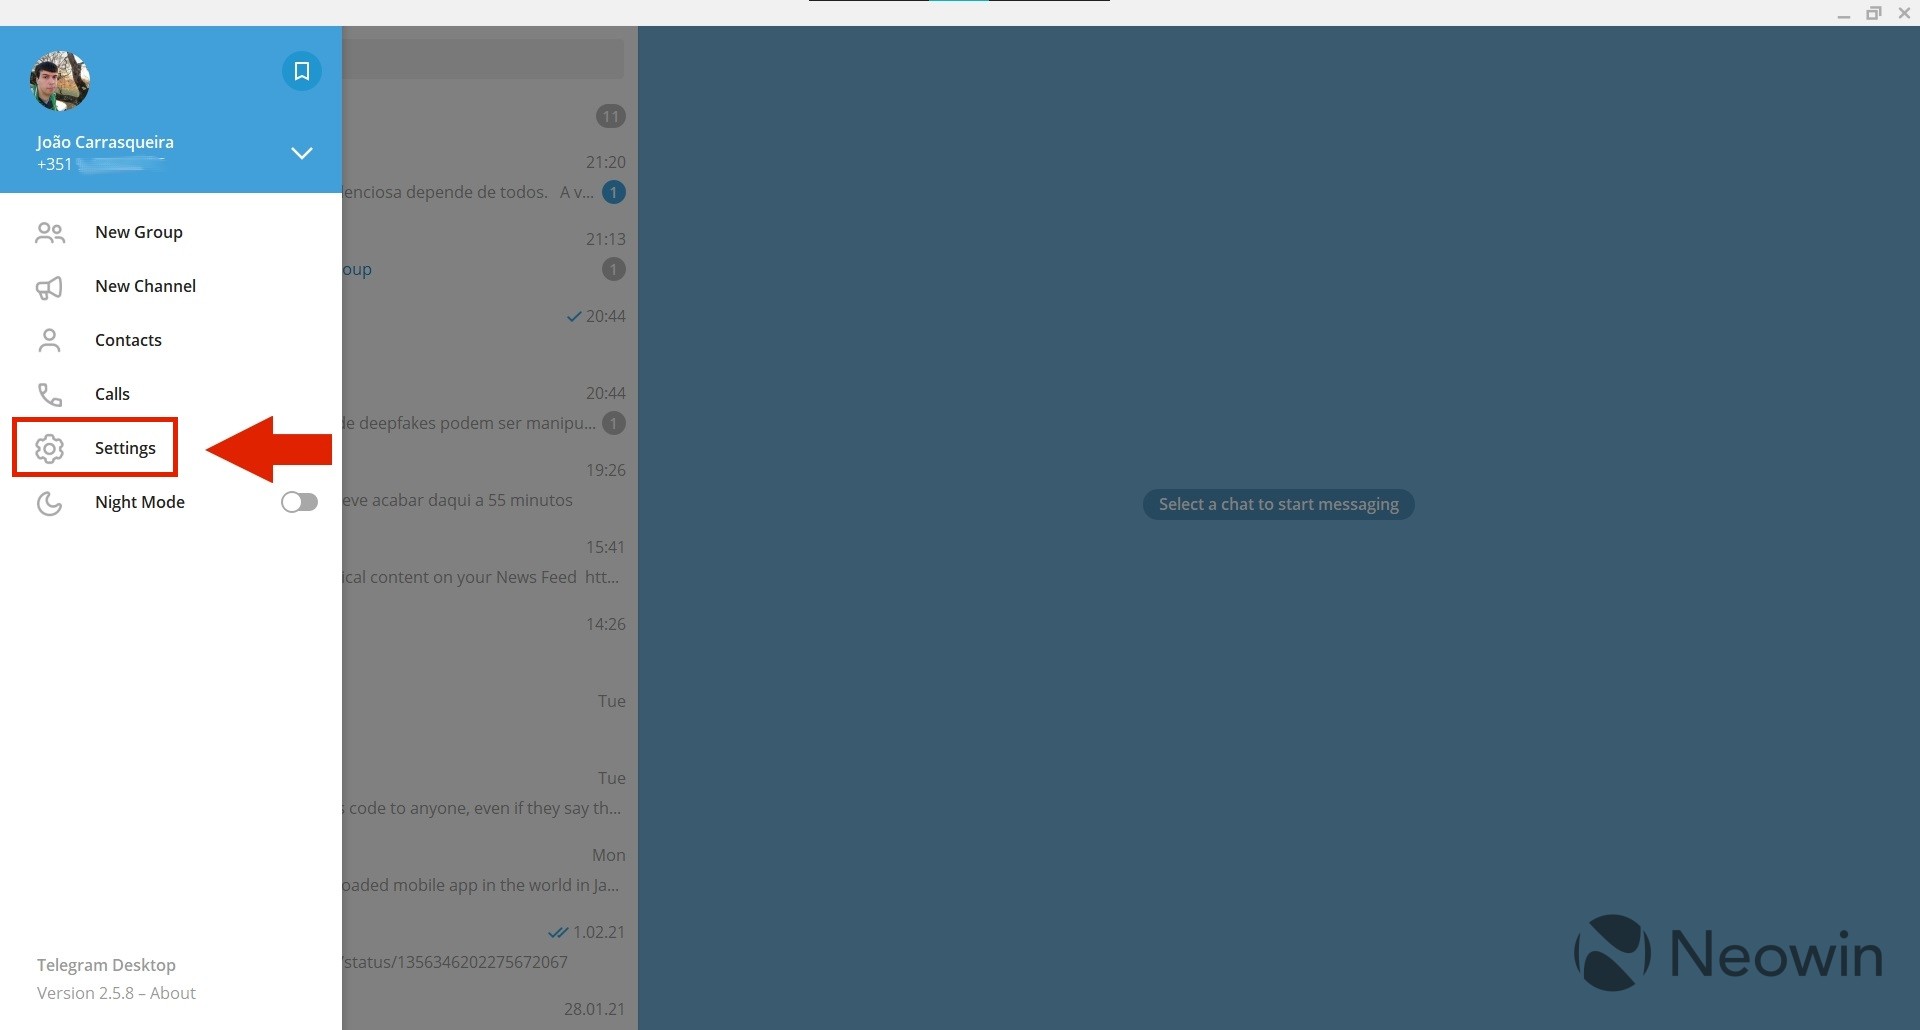
Task: Open Contacts from side menu
Action: (x=128, y=340)
